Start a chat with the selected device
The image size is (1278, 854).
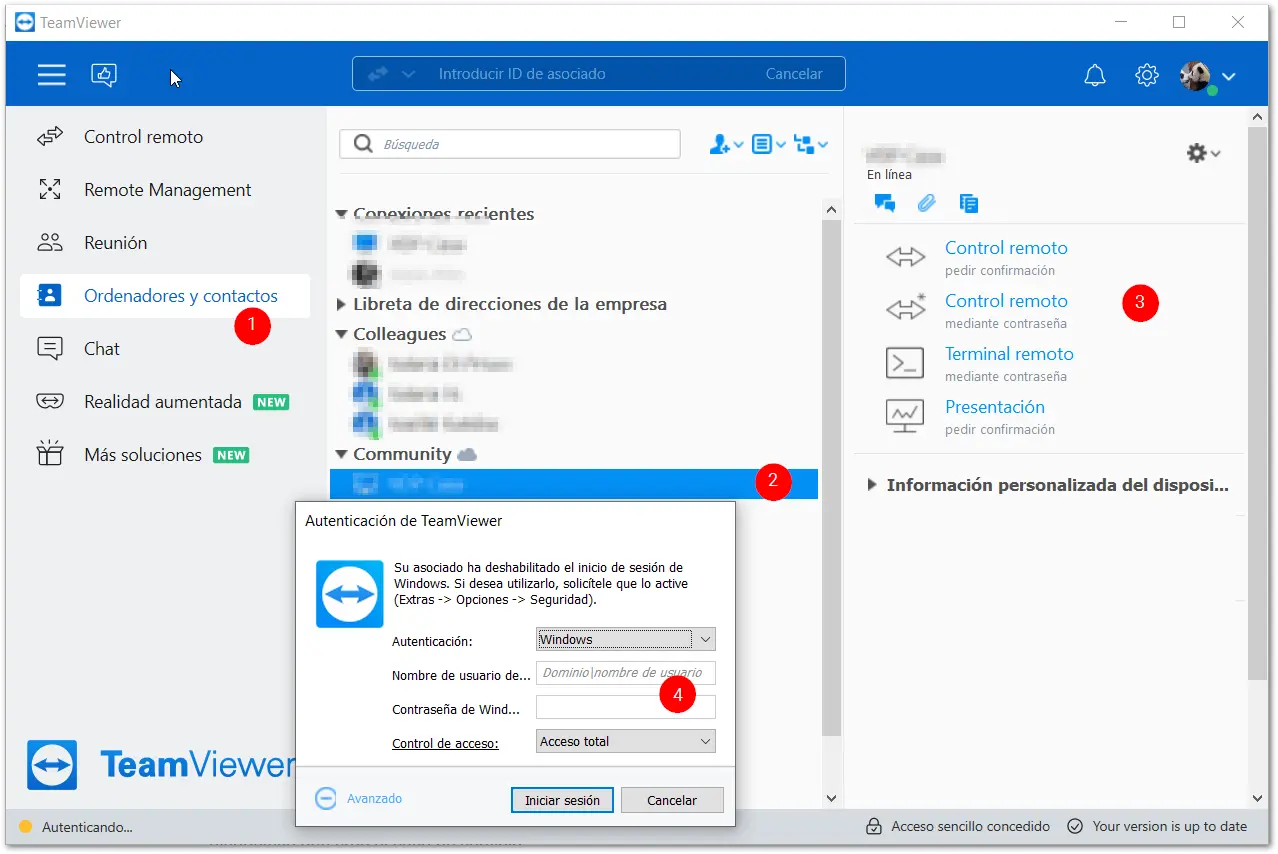[884, 203]
